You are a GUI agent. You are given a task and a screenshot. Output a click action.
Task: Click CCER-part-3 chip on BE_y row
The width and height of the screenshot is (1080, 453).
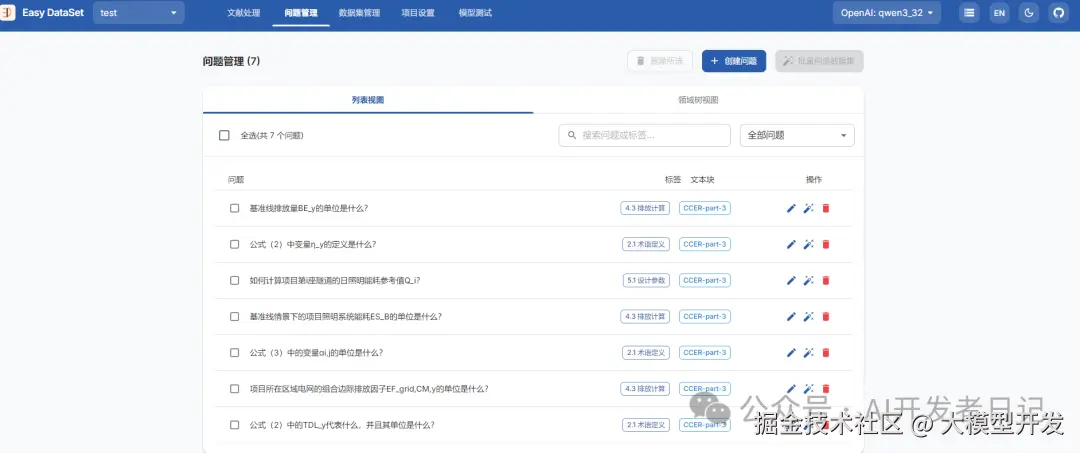point(705,208)
